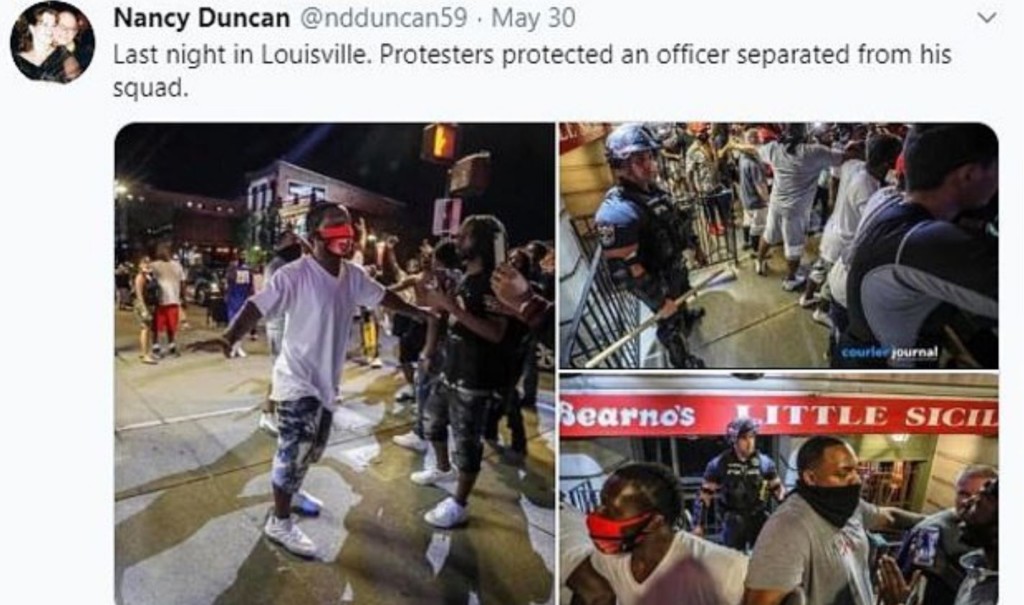Open the May 30 timestamp permalink
Viewport: 1024px width, 605px height.
(533, 18)
